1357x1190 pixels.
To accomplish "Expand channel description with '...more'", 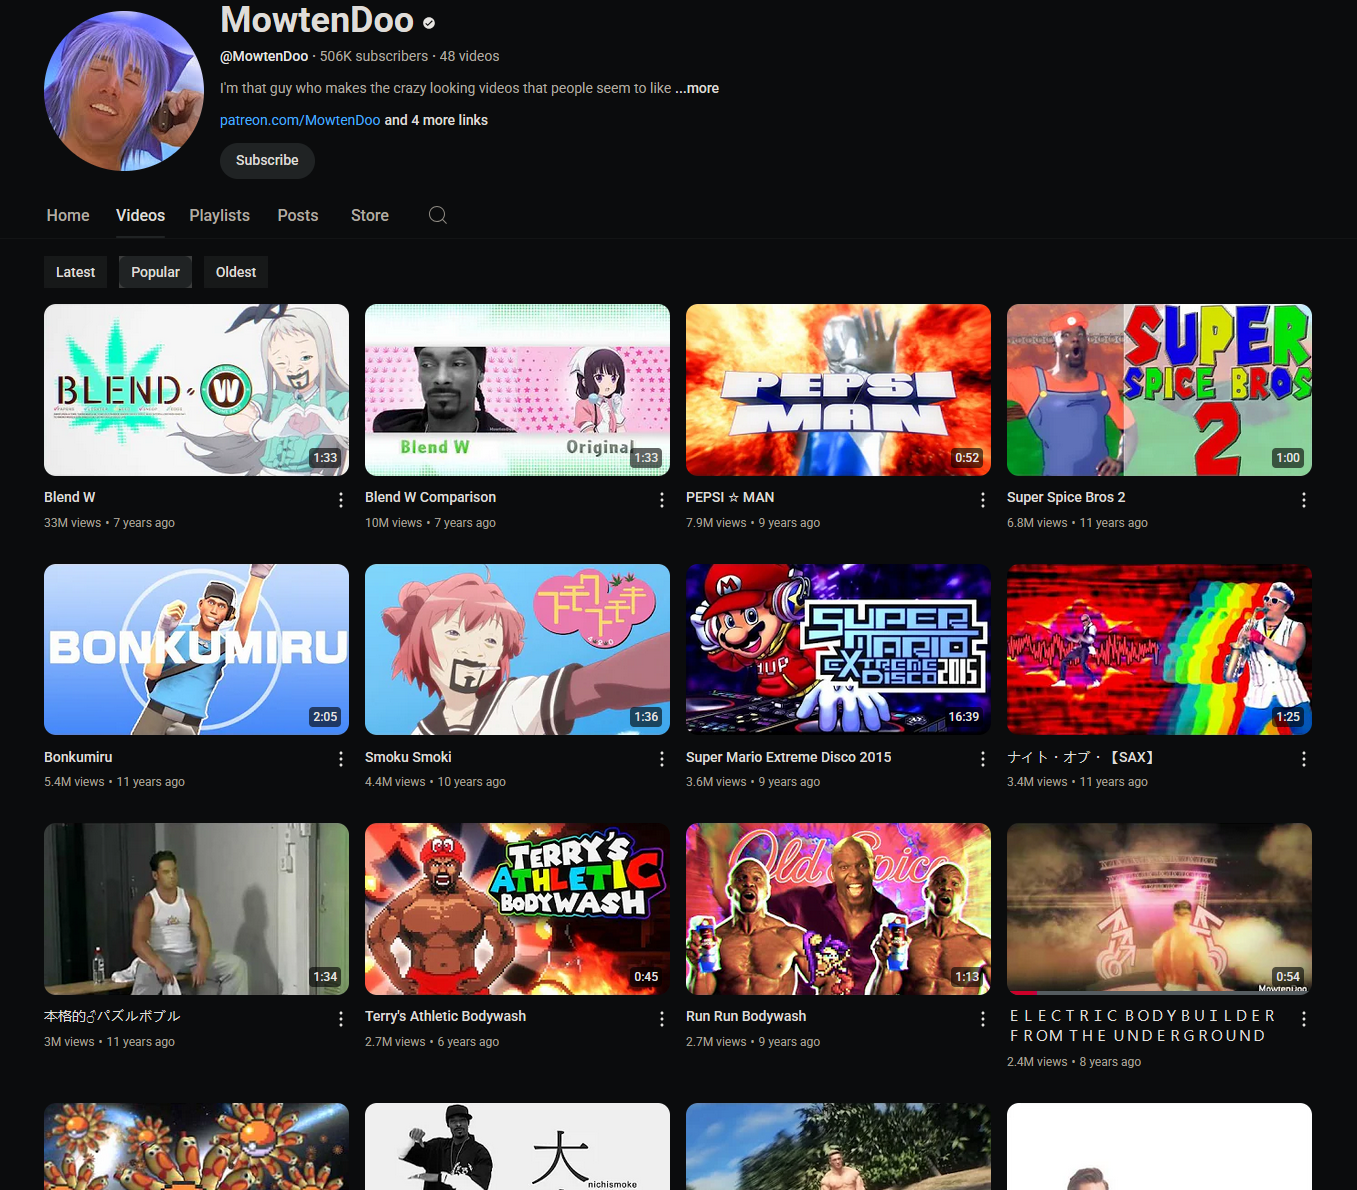I will [x=697, y=88].
